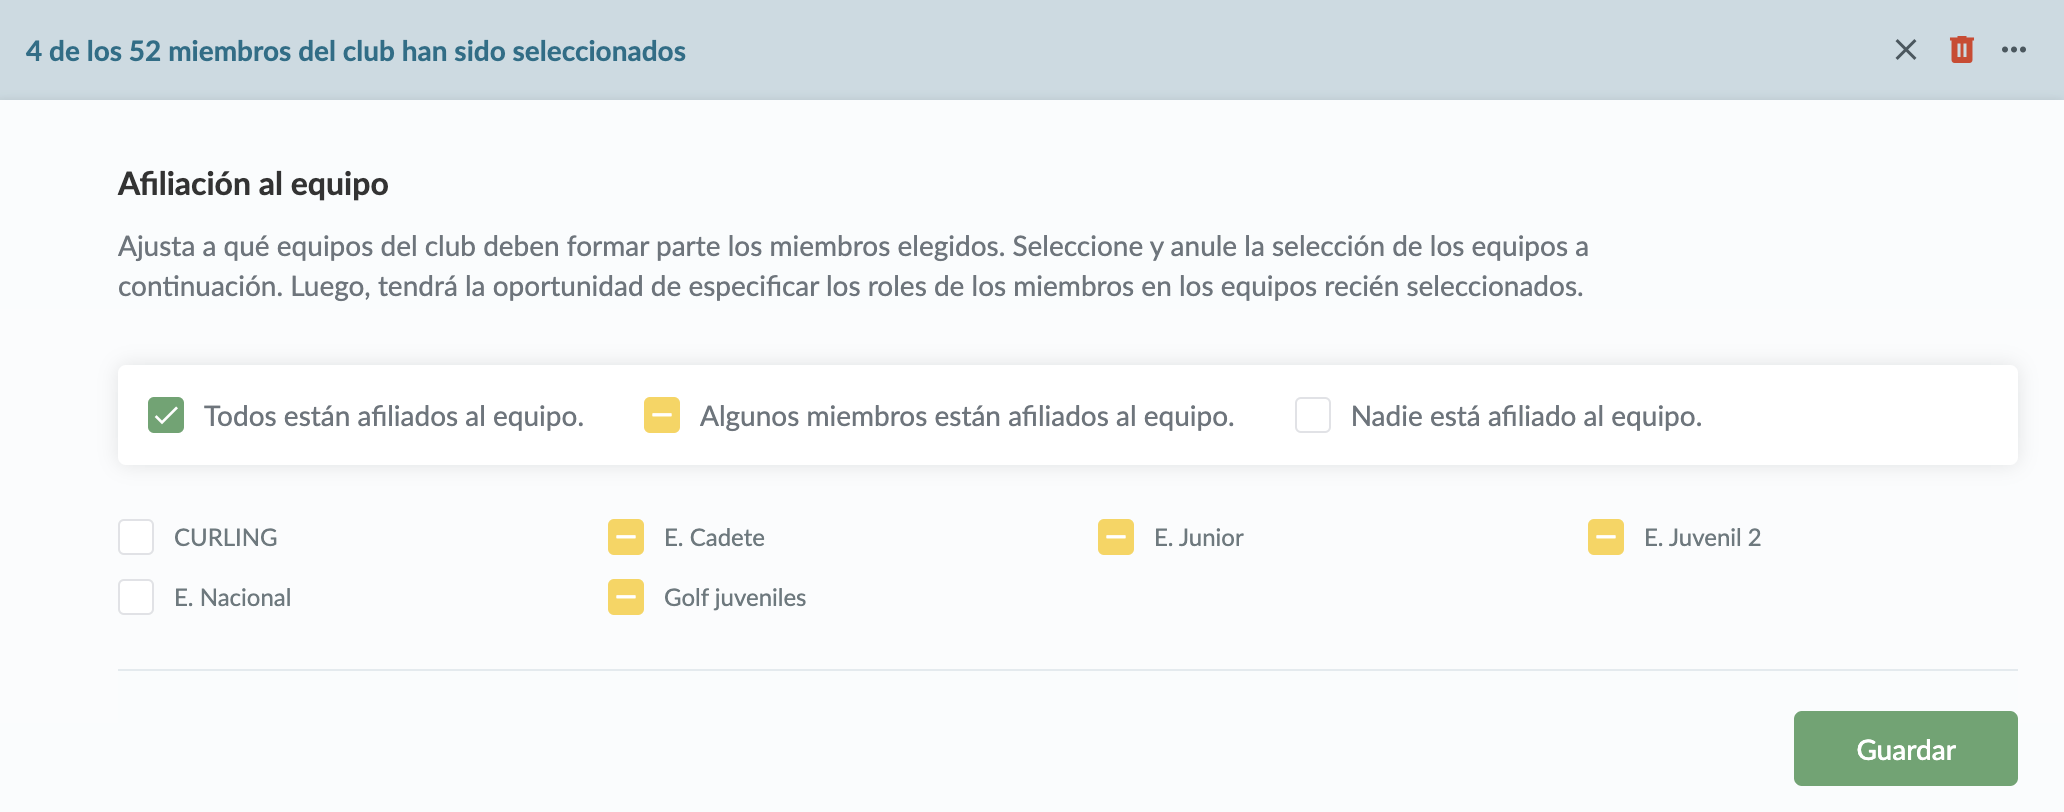This screenshot has width=2064, height=812.
Task: Click the E. Juvenil 2 team name
Action: coord(1702,538)
